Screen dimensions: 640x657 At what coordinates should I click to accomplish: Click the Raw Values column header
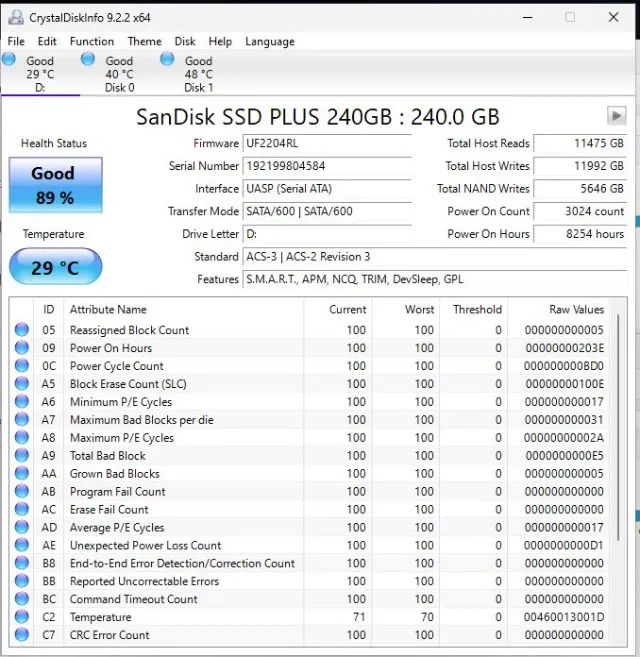point(559,310)
